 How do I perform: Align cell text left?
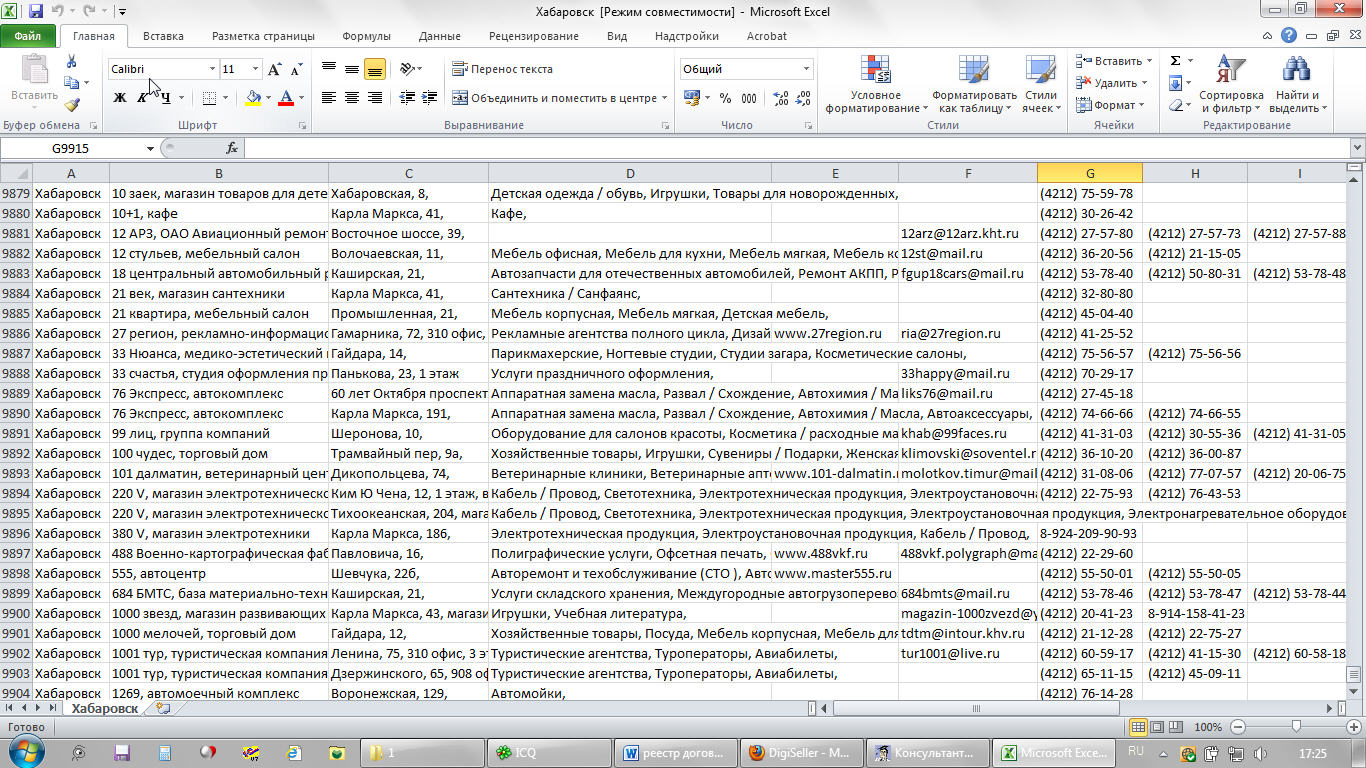(x=329, y=98)
